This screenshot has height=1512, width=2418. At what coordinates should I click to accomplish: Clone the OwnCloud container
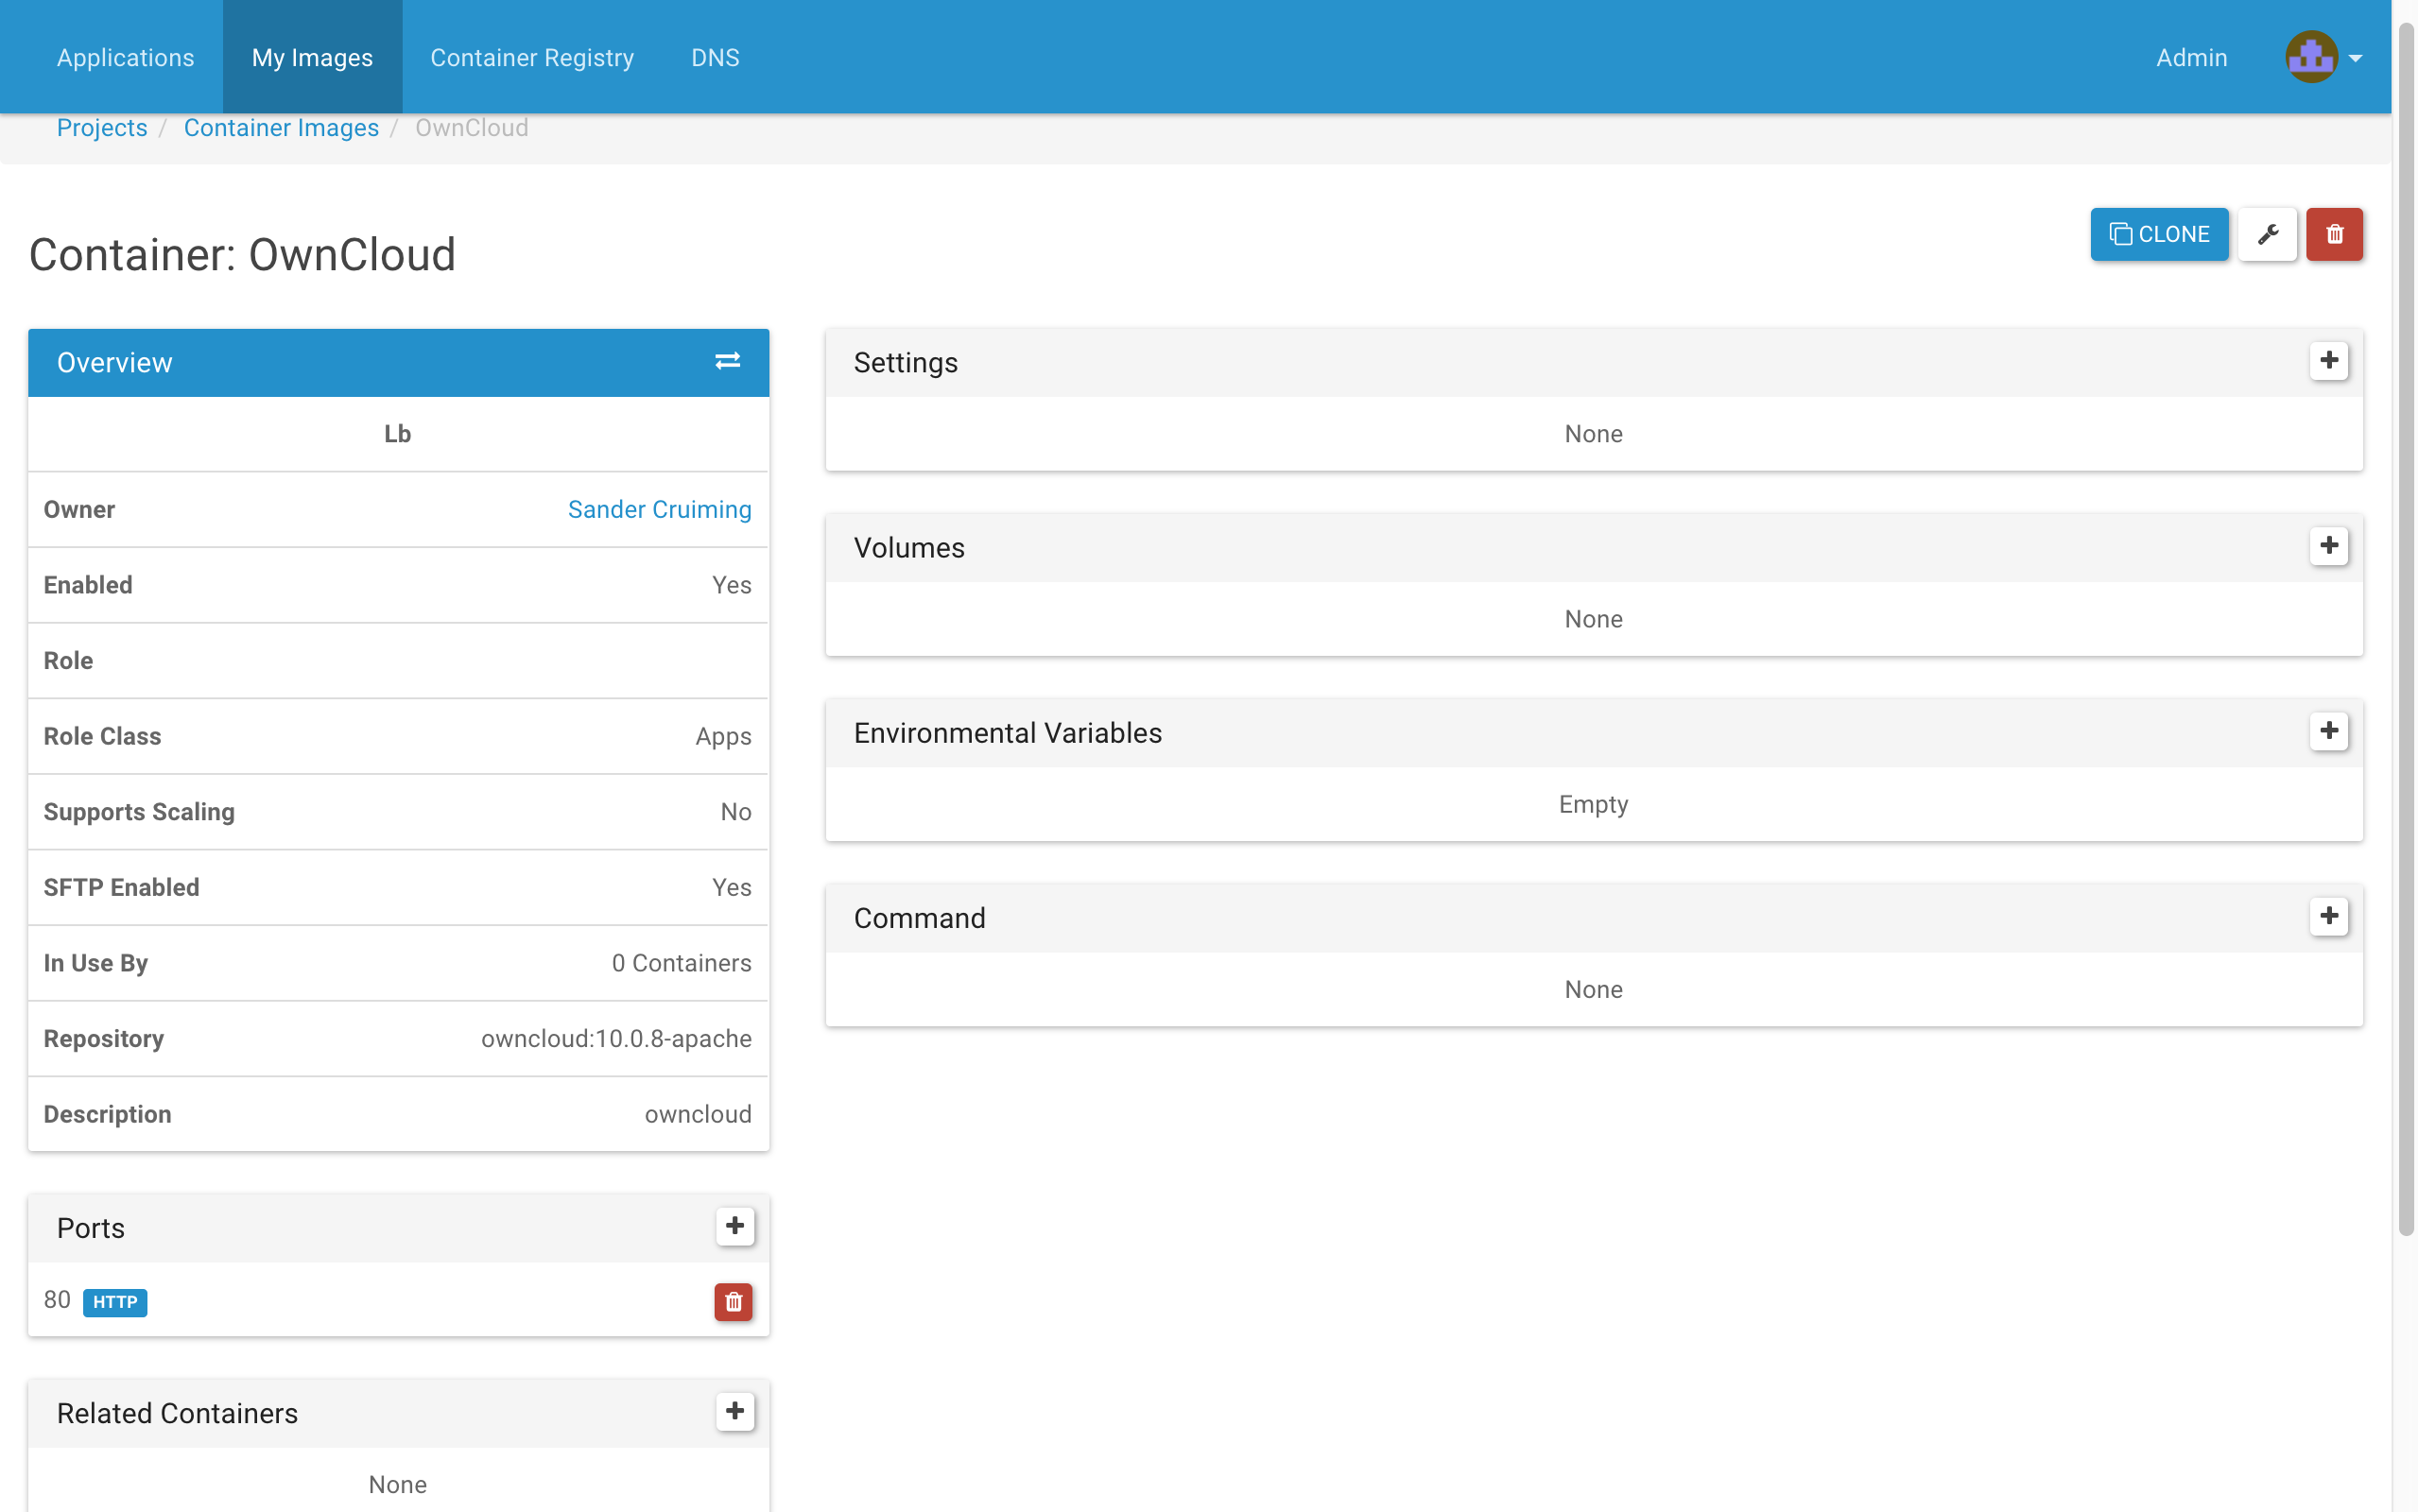click(x=2159, y=234)
